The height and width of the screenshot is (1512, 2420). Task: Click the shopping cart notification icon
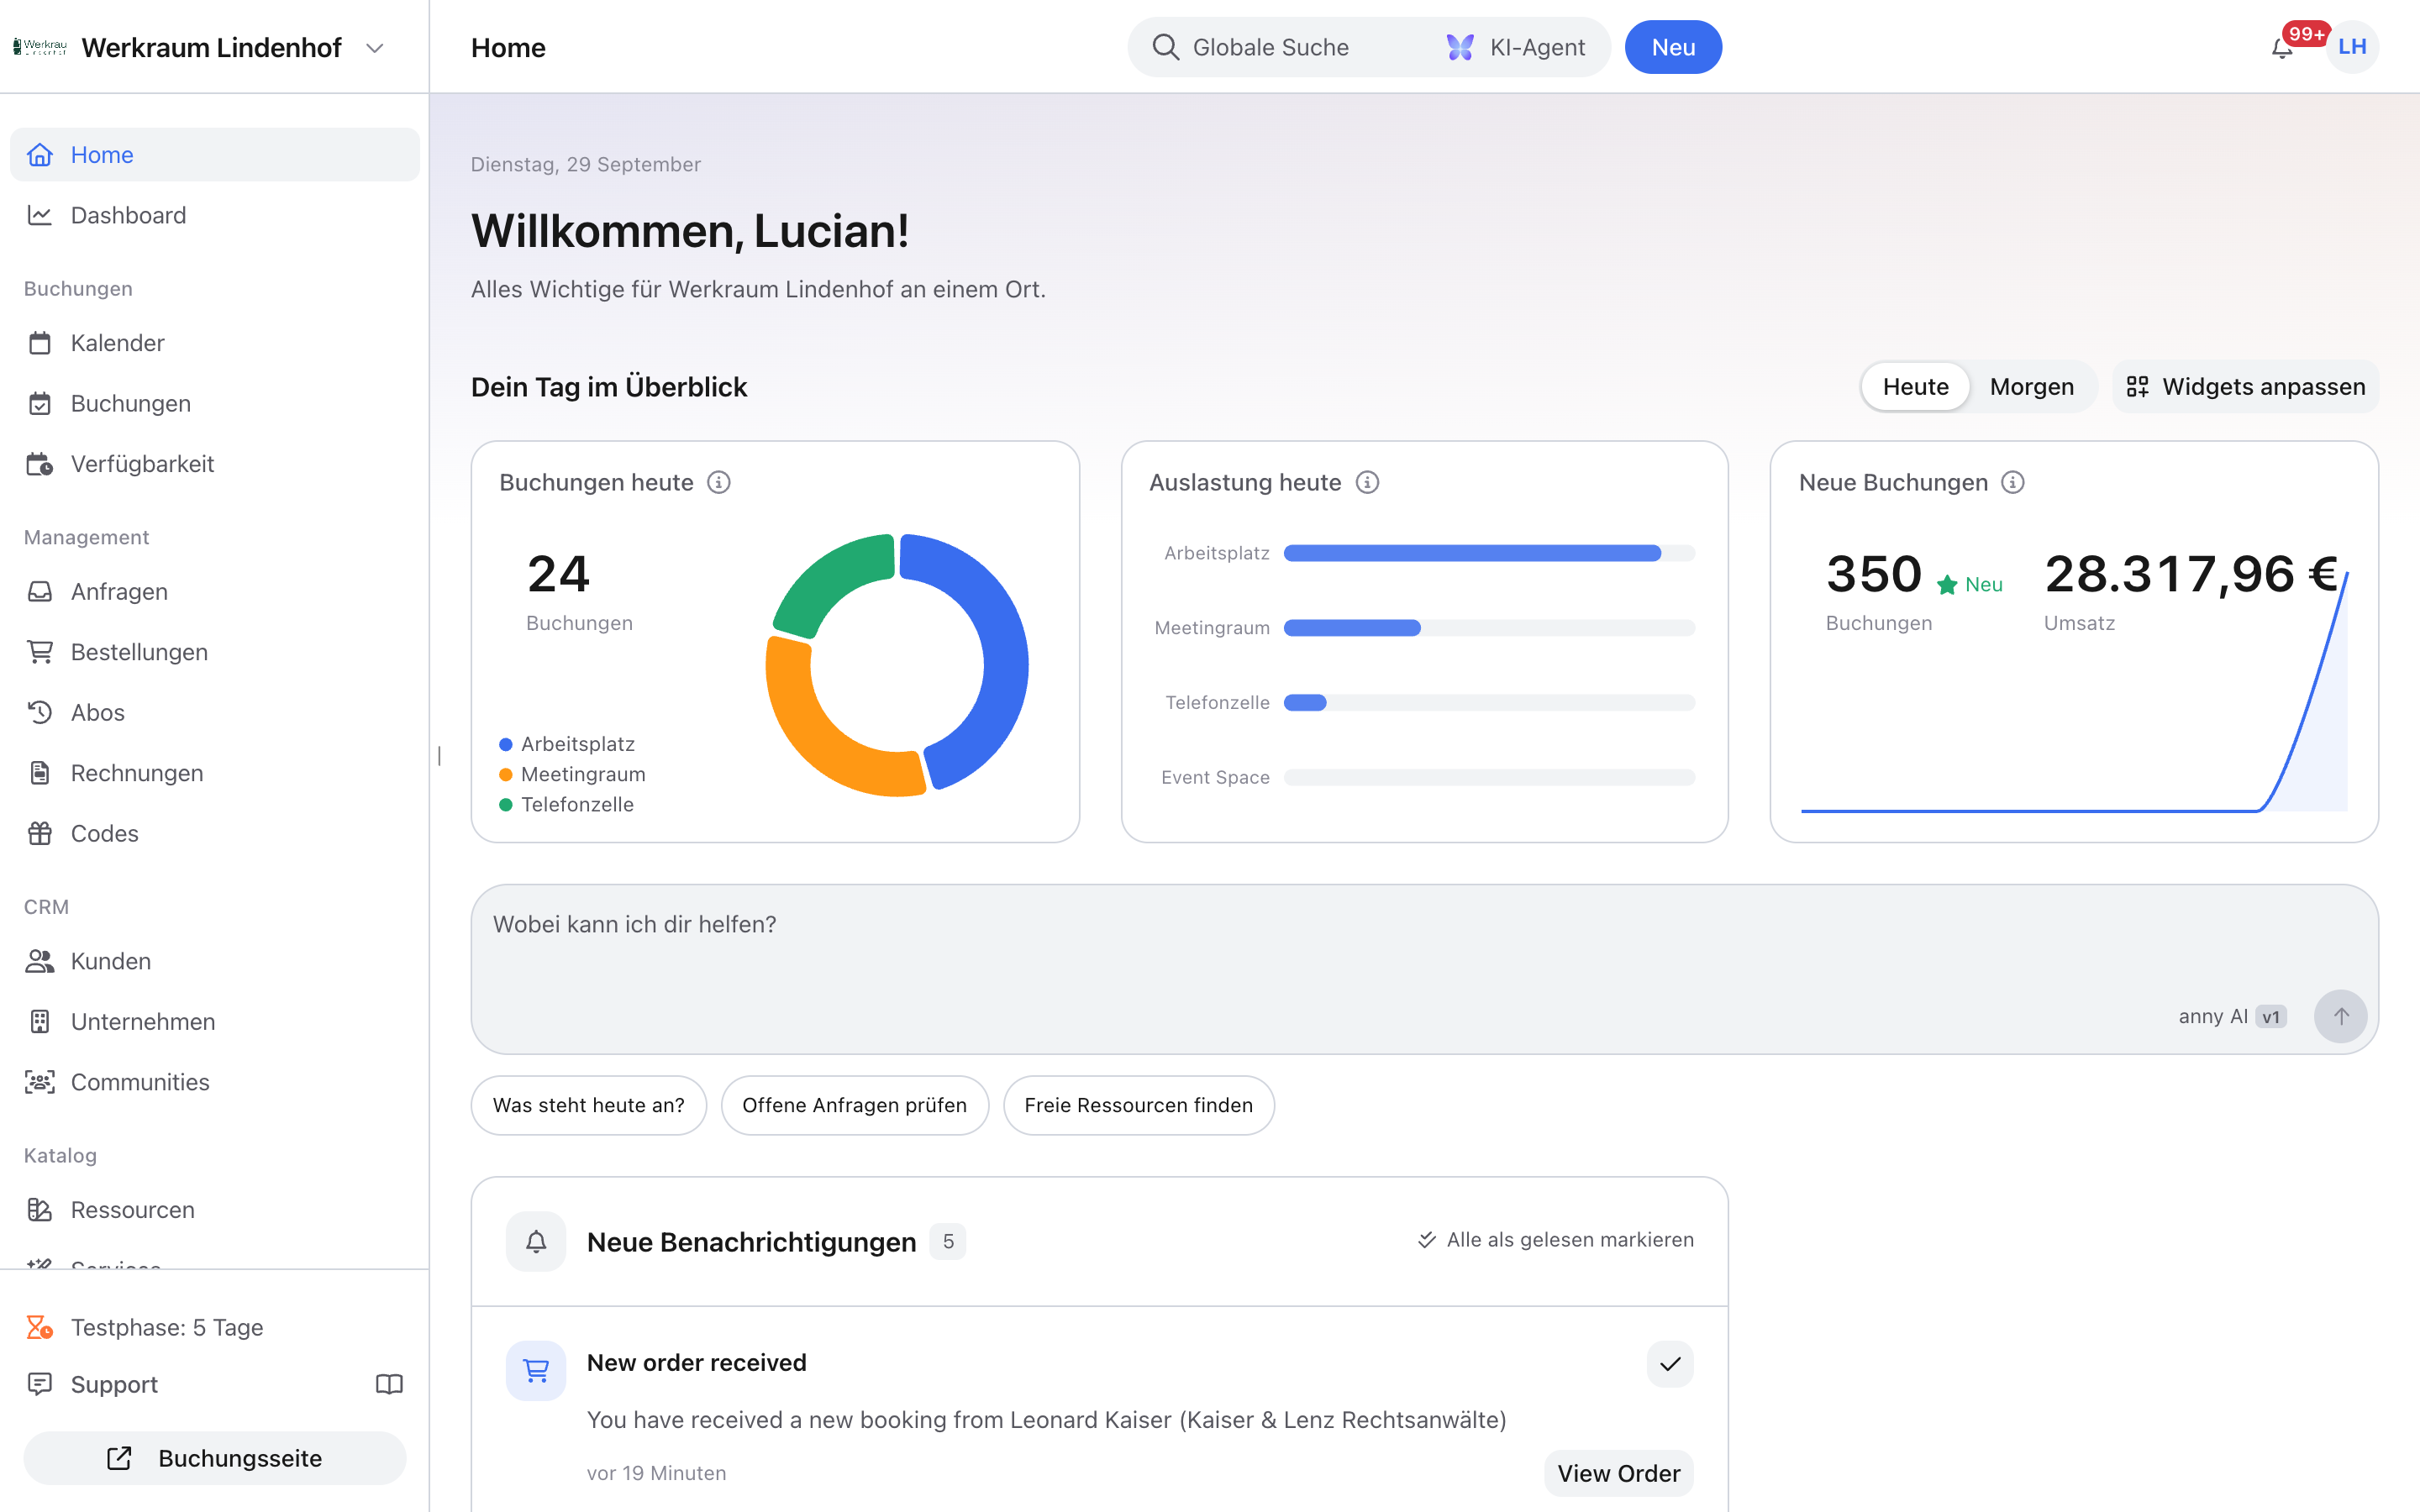click(x=536, y=1370)
